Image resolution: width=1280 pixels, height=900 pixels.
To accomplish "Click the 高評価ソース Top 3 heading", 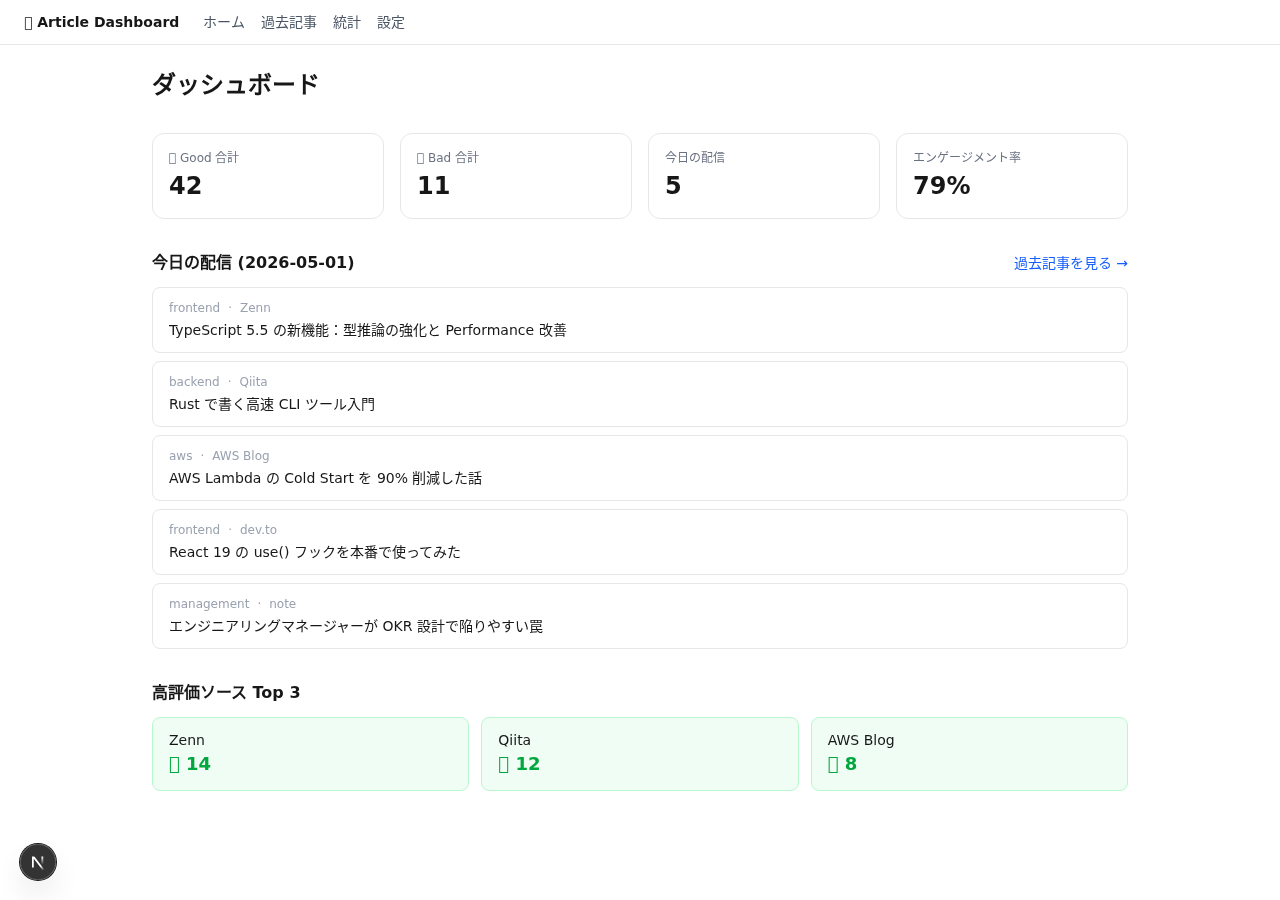I will (x=226, y=692).
